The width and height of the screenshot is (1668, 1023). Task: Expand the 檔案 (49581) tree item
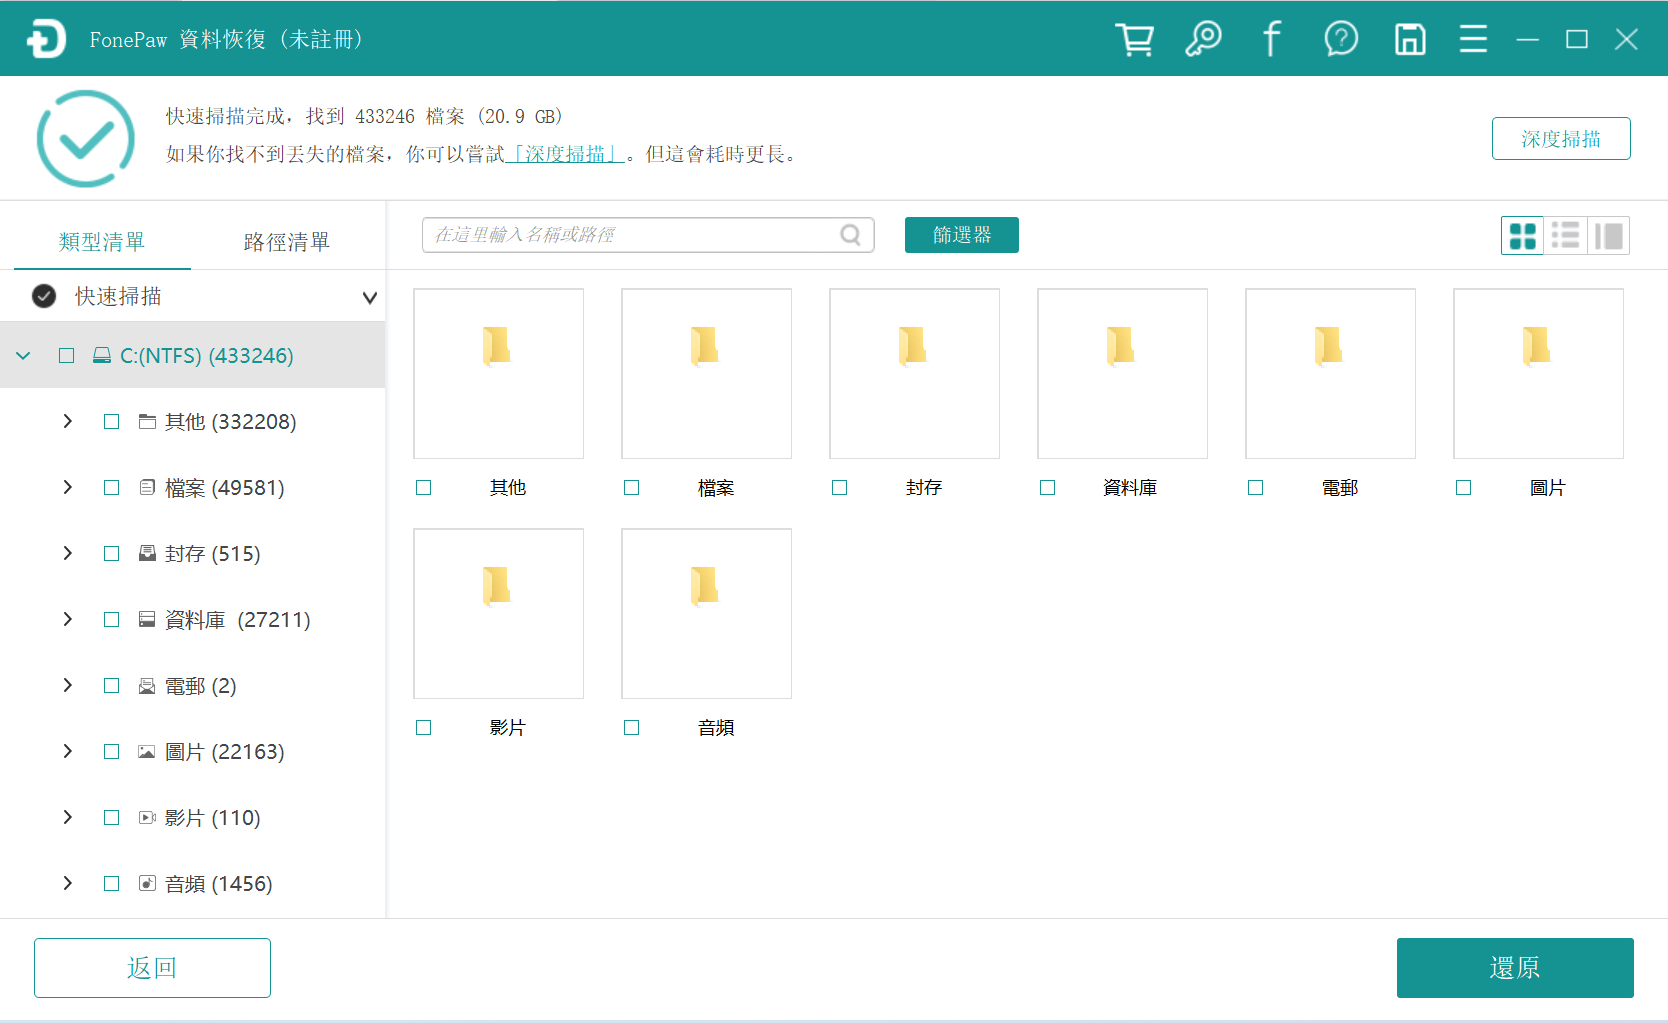pos(67,487)
